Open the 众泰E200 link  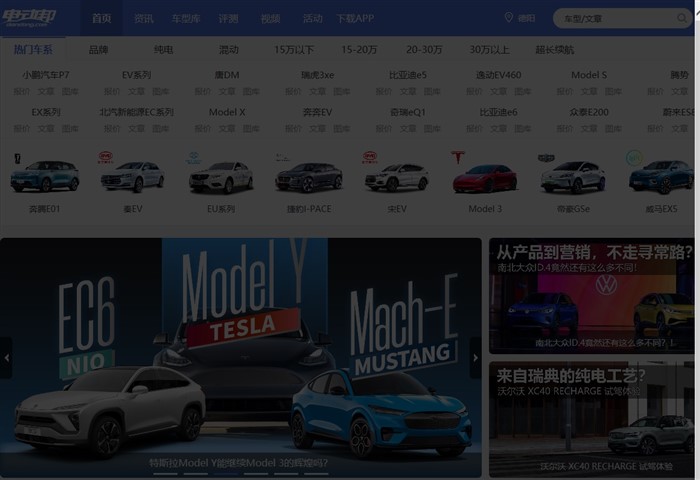coord(589,112)
